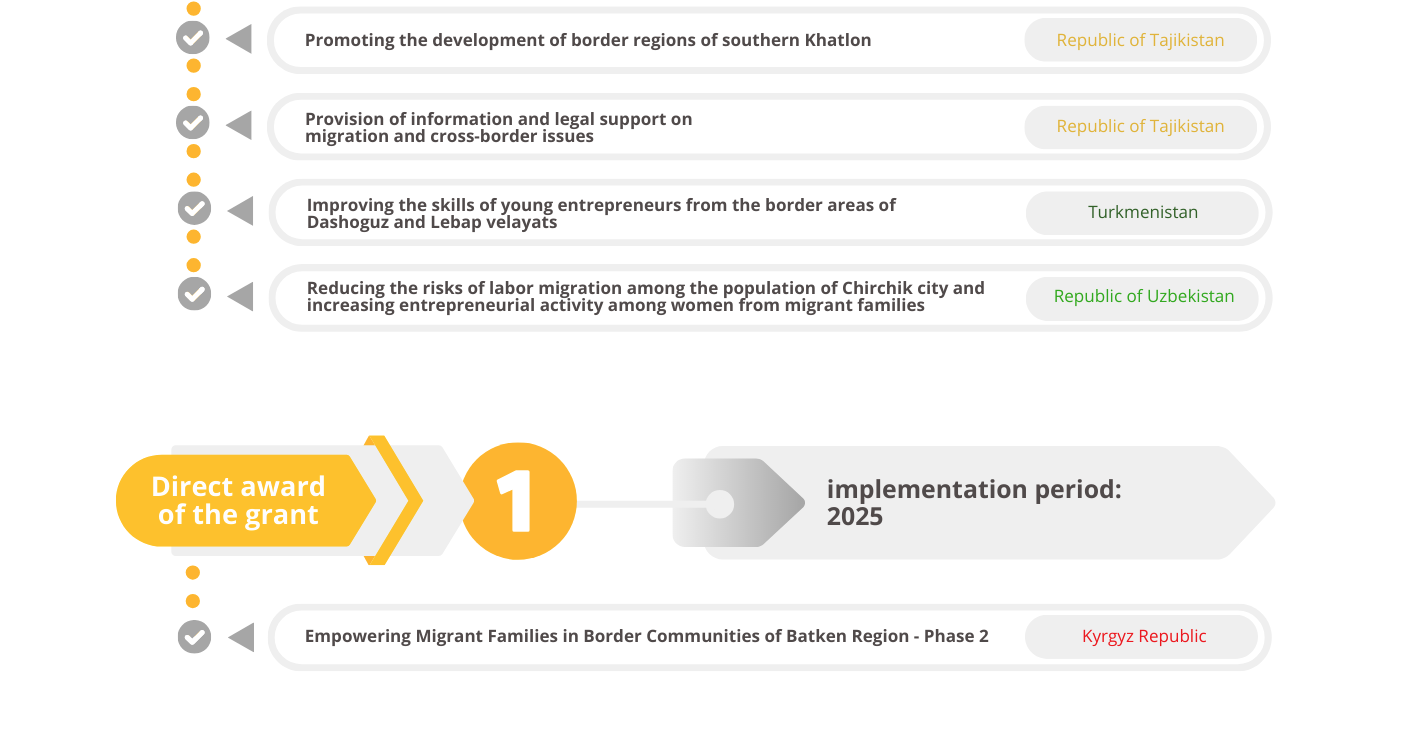Open the Direct award of the grant badge
This screenshot has height=751, width=1414.
[239, 501]
